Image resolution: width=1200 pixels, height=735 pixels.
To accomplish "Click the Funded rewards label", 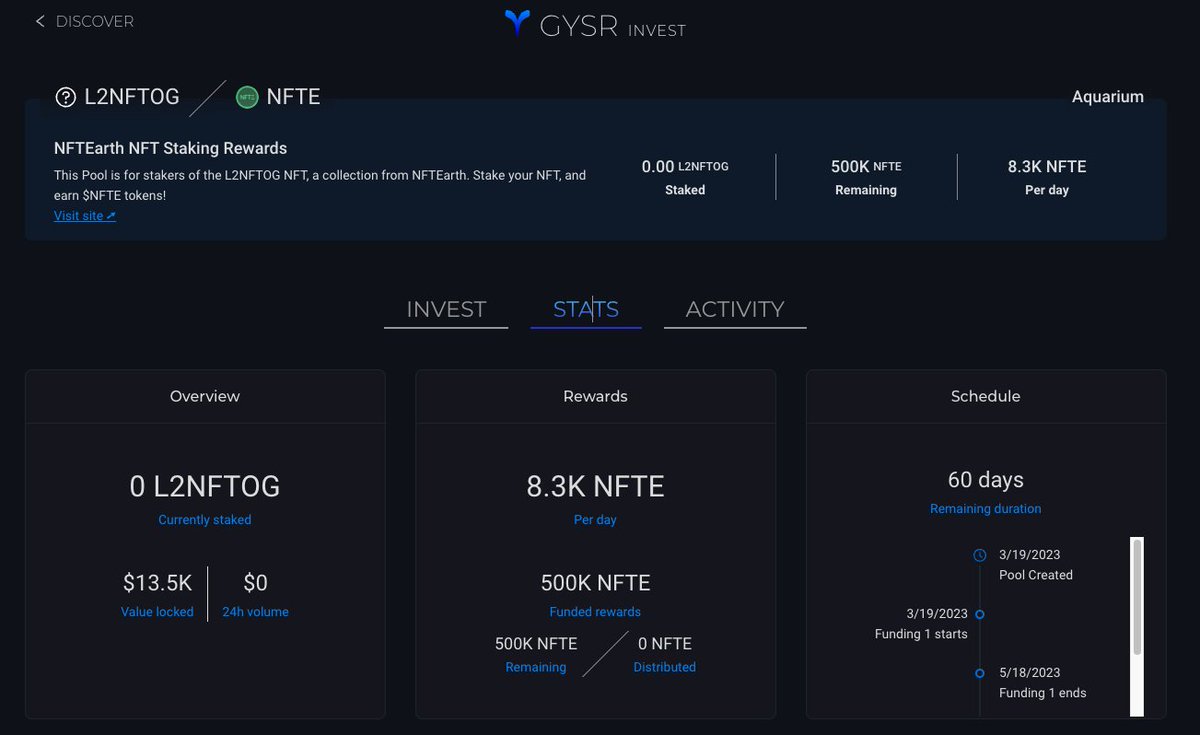I will coord(595,612).
